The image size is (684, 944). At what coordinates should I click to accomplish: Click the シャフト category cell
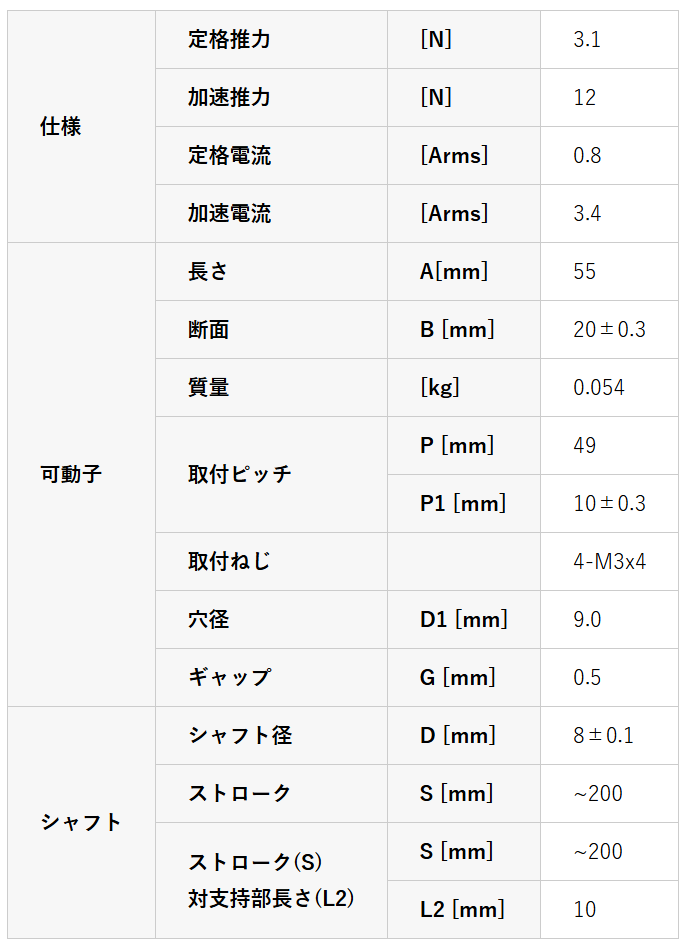coord(81,822)
